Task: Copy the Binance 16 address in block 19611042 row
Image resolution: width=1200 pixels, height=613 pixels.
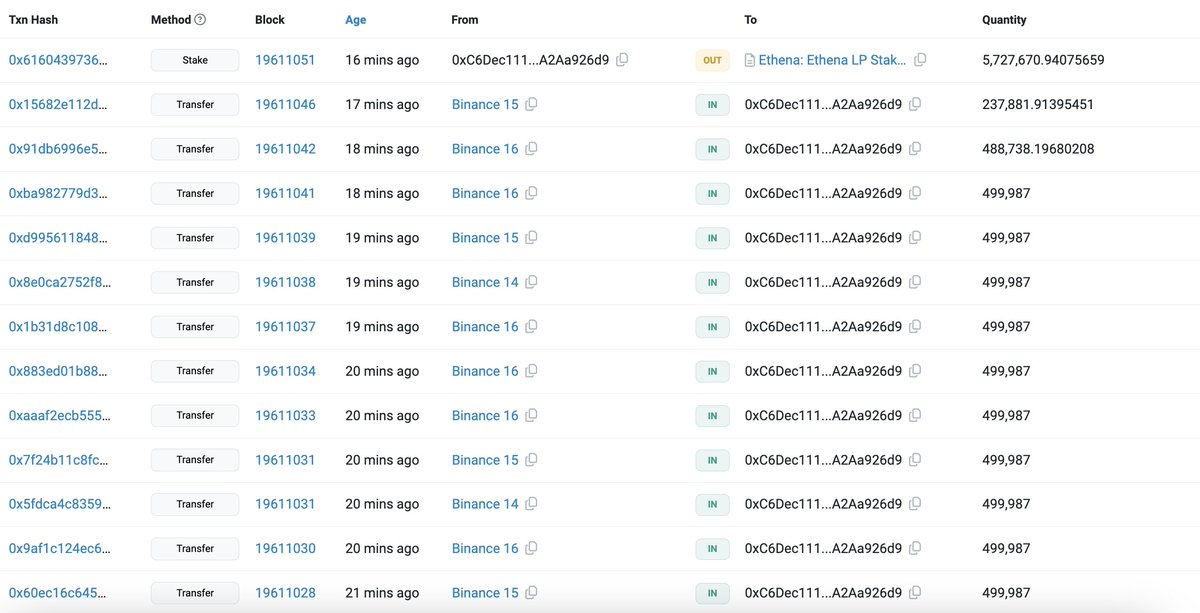Action: pyautogui.click(x=532, y=148)
